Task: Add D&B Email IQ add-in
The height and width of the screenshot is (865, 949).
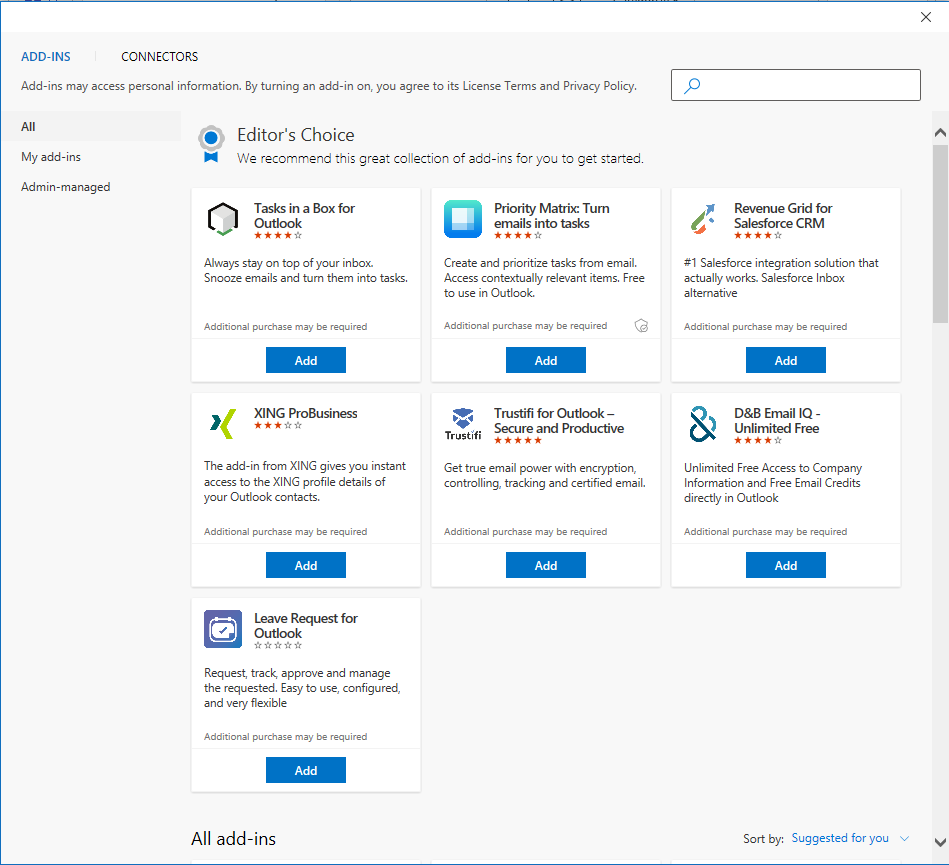Action: pyautogui.click(x=786, y=565)
